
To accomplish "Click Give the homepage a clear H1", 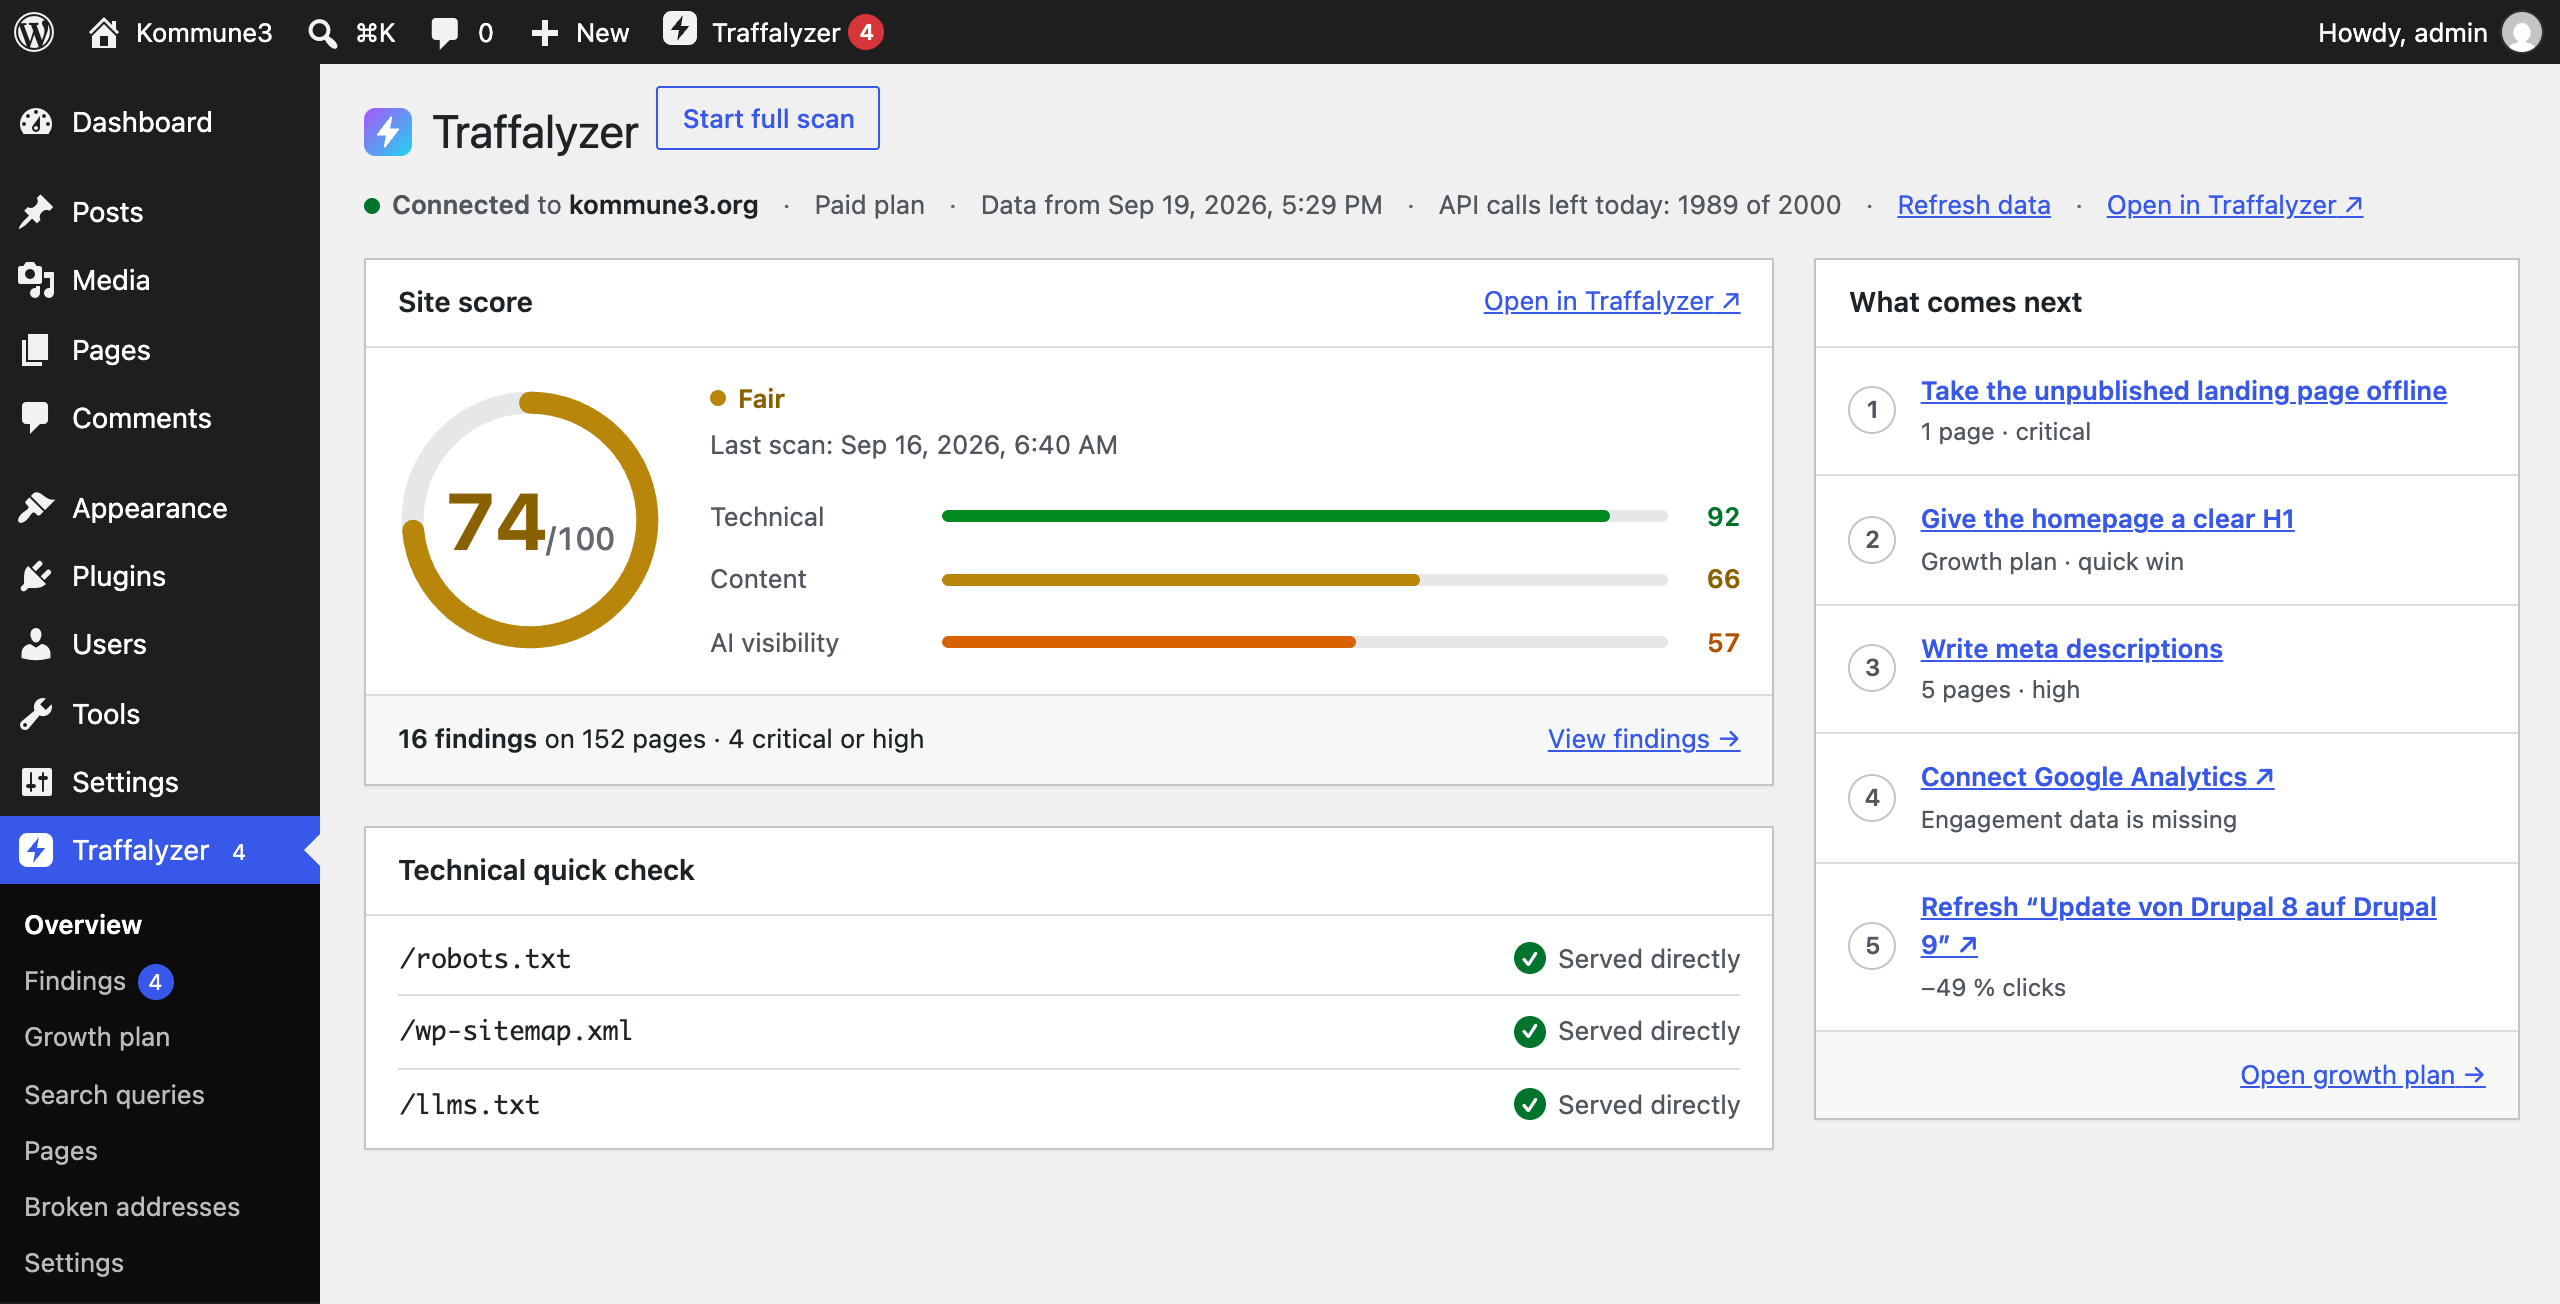I will (x=2107, y=519).
